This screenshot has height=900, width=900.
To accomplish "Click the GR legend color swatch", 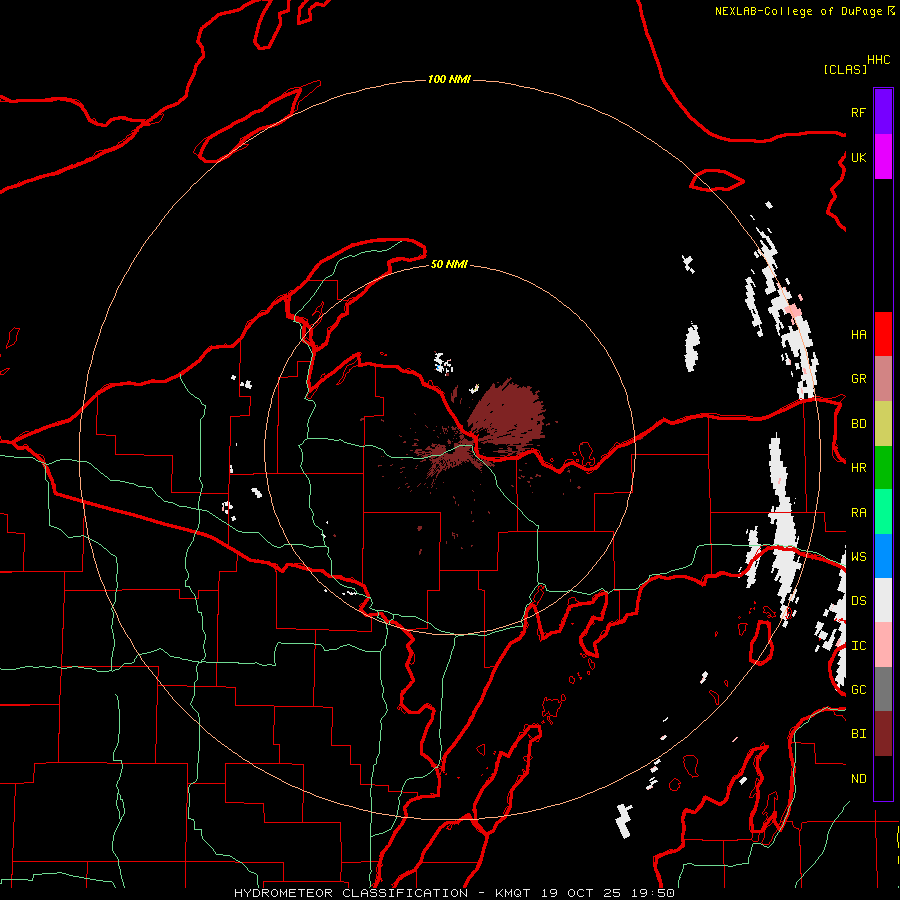I will pos(883,379).
